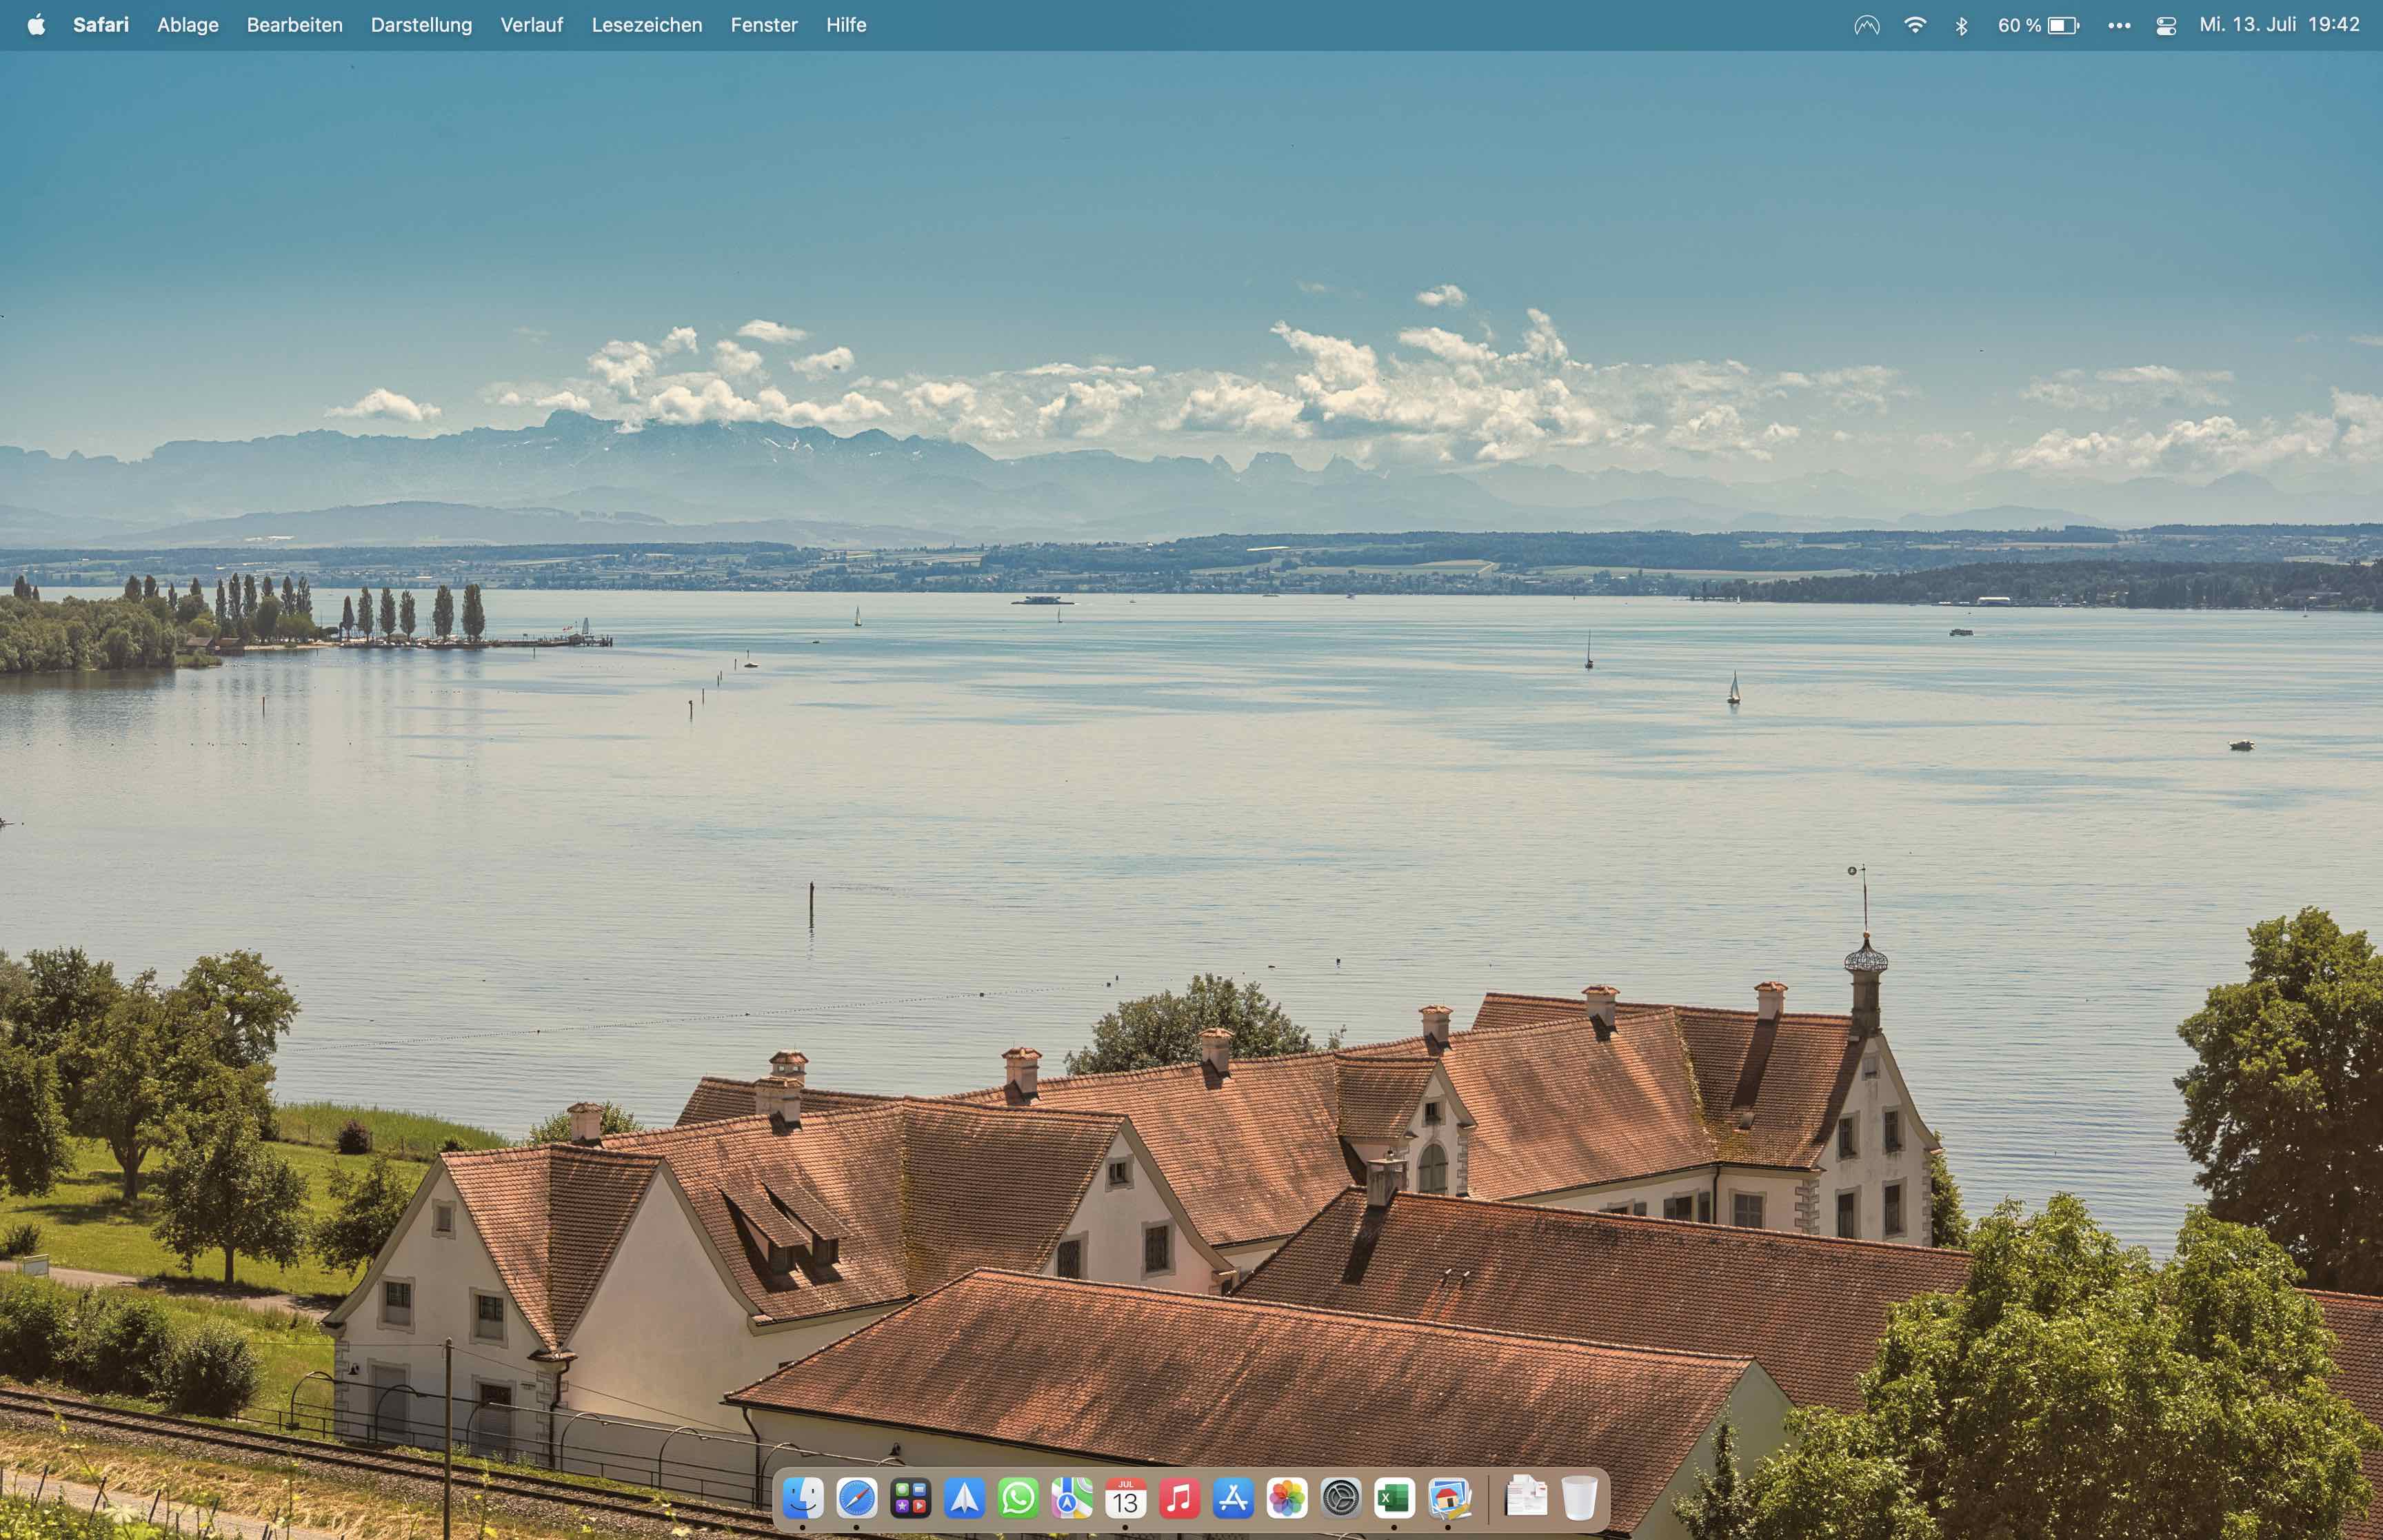Open the Photos app
The image size is (2383, 1540).
tap(1287, 1498)
